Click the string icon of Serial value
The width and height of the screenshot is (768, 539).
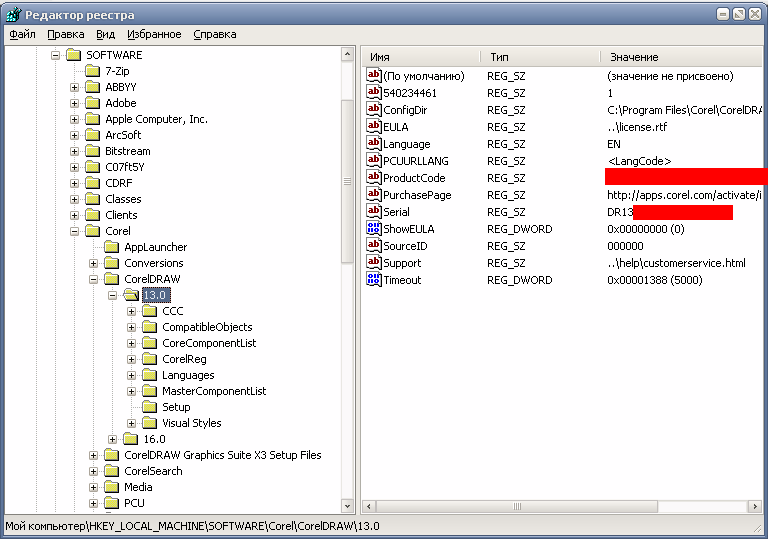pos(374,211)
